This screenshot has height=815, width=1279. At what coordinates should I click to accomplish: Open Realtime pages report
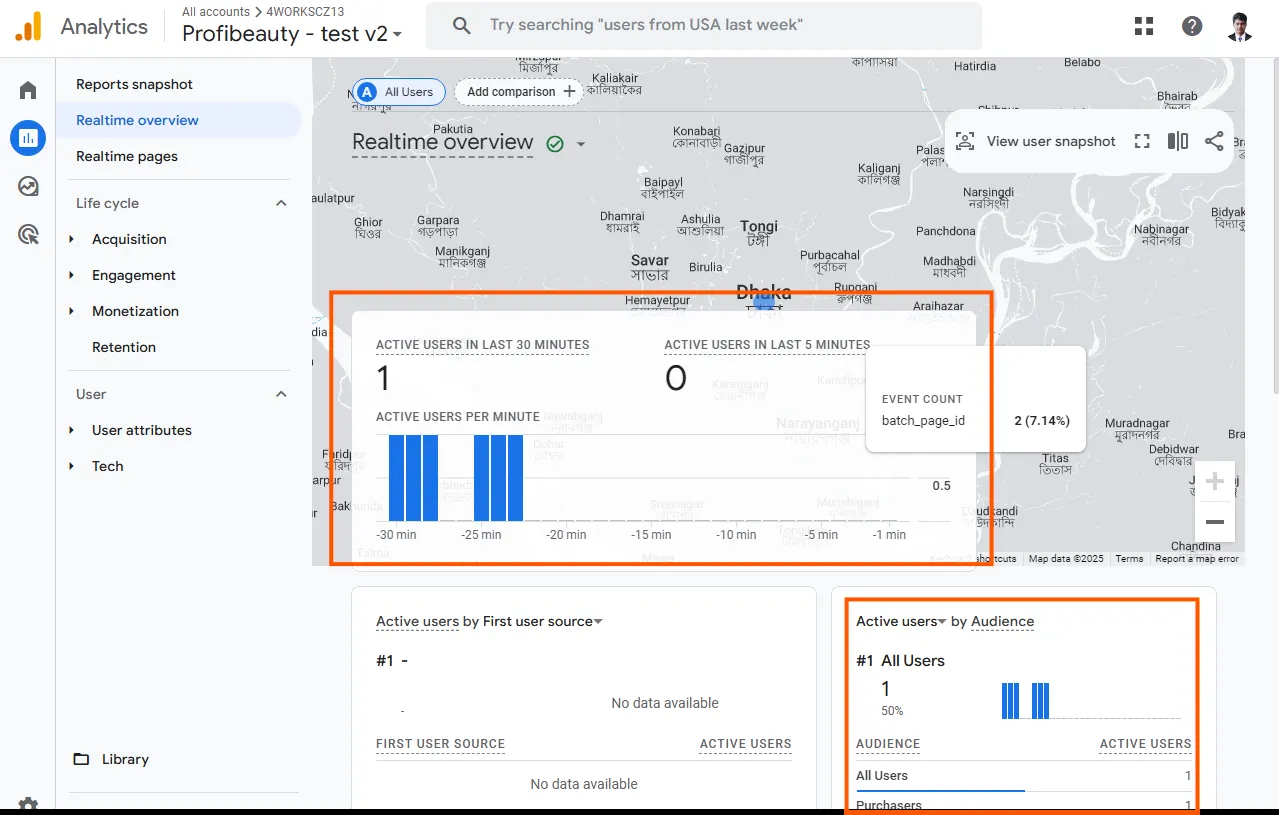pyautogui.click(x=127, y=156)
